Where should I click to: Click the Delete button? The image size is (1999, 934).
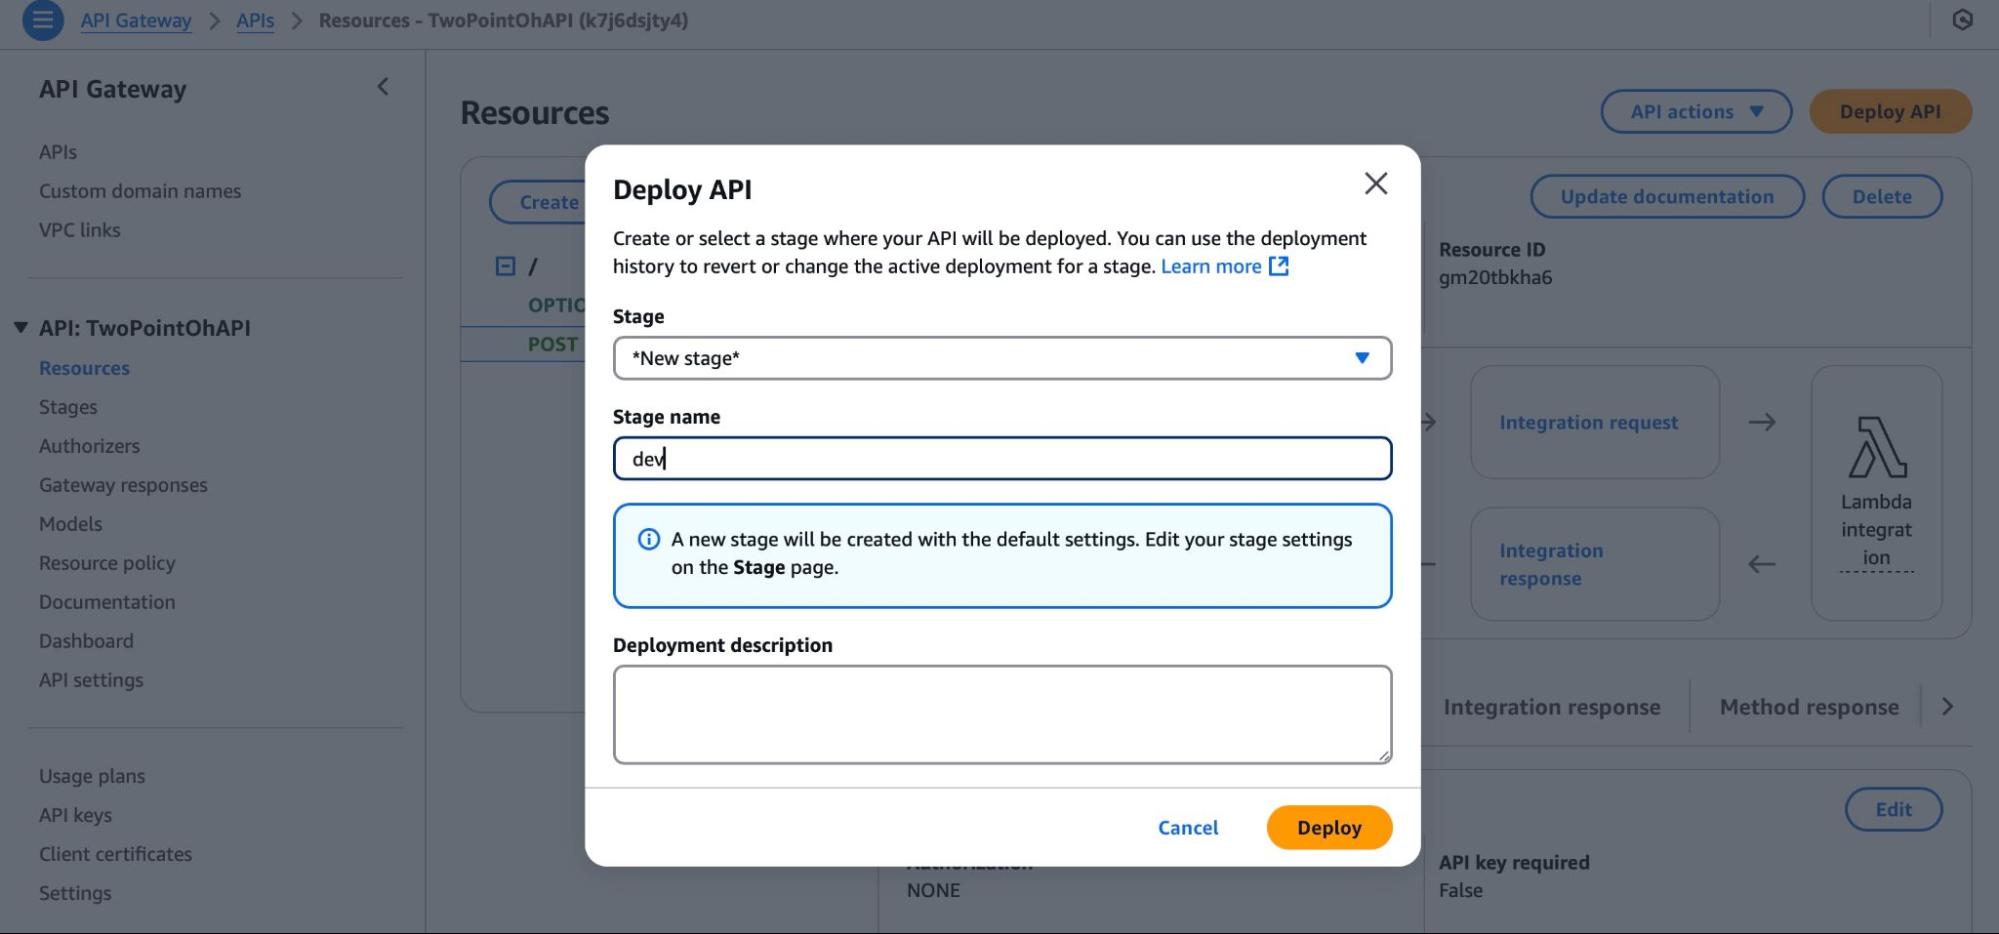coord(1882,197)
